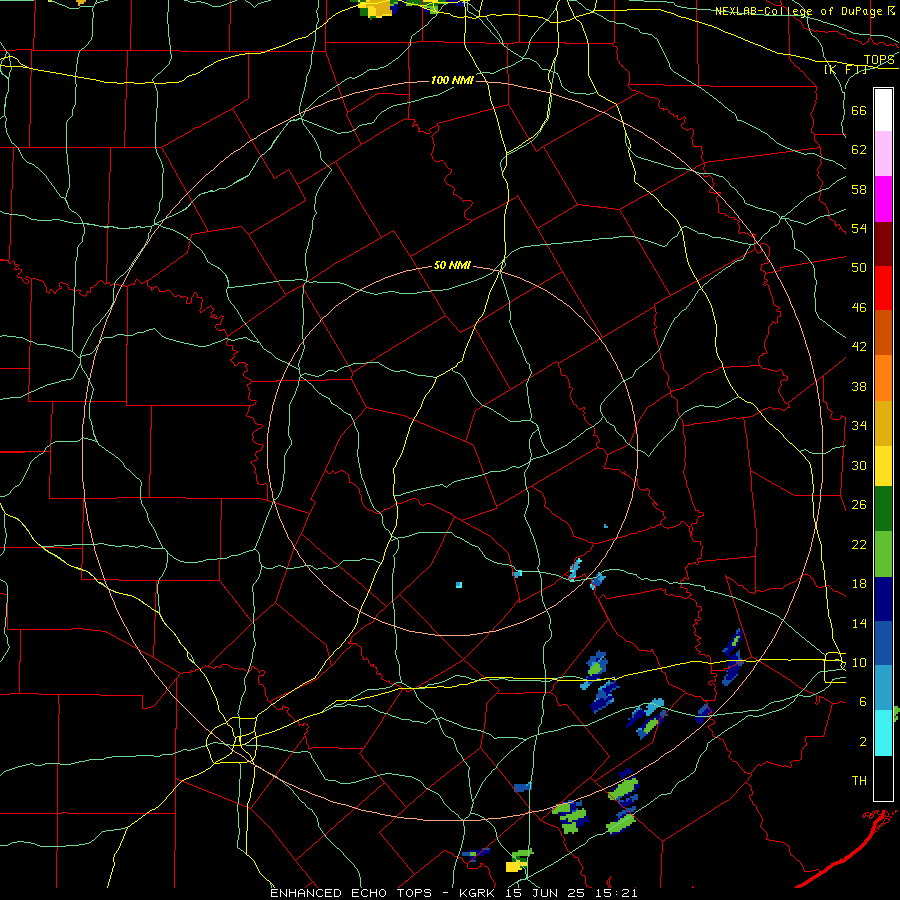
Task: Click the legend value '38'
Action: [x=859, y=386]
